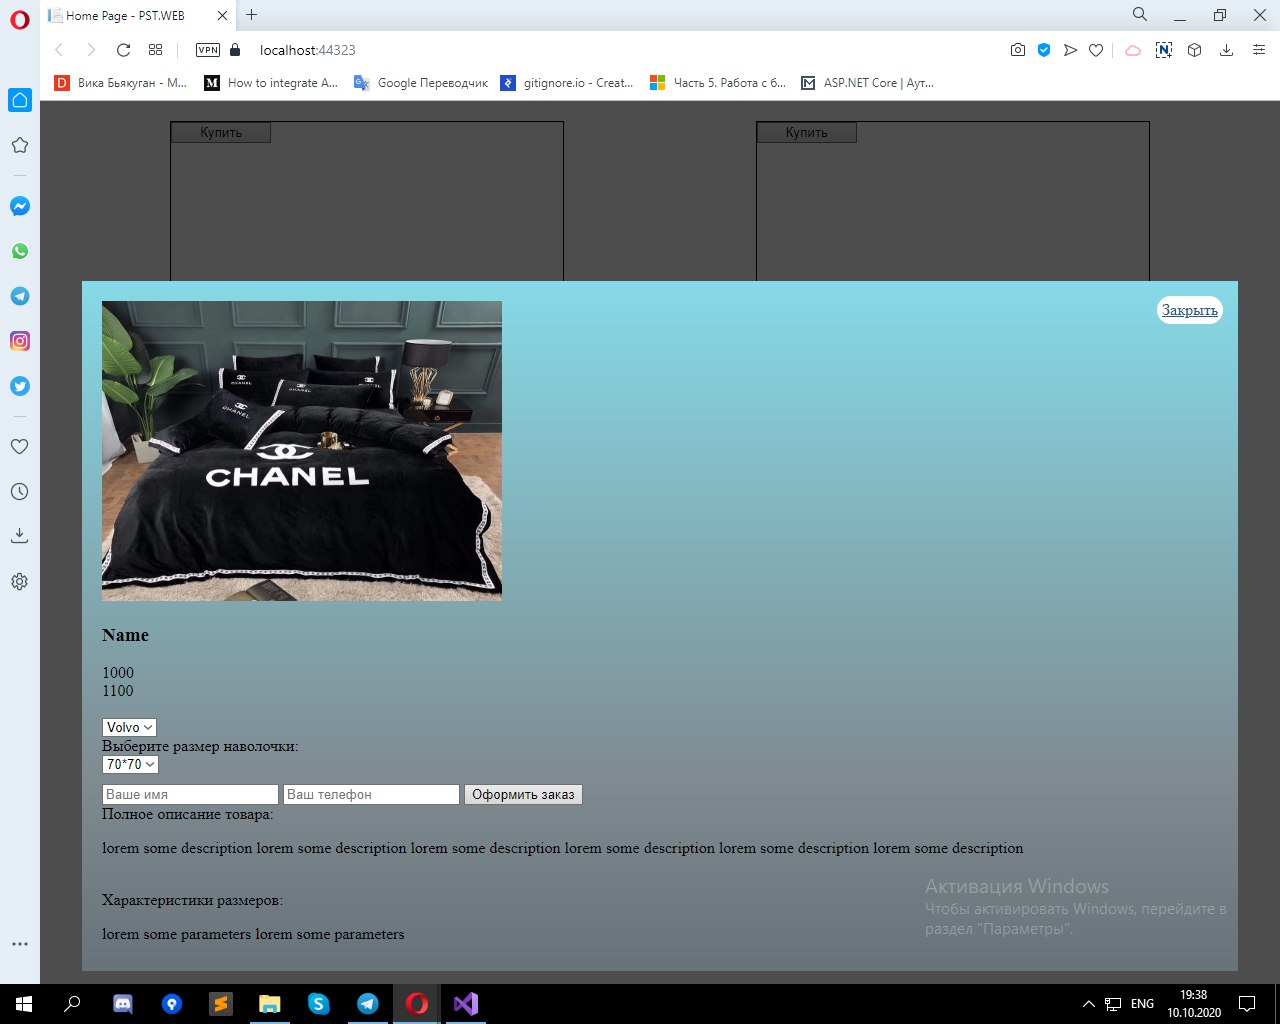Screen dimensions: 1280x1024
Task: Open Messenger in Opera sidebar
Action: pos(20,206)
